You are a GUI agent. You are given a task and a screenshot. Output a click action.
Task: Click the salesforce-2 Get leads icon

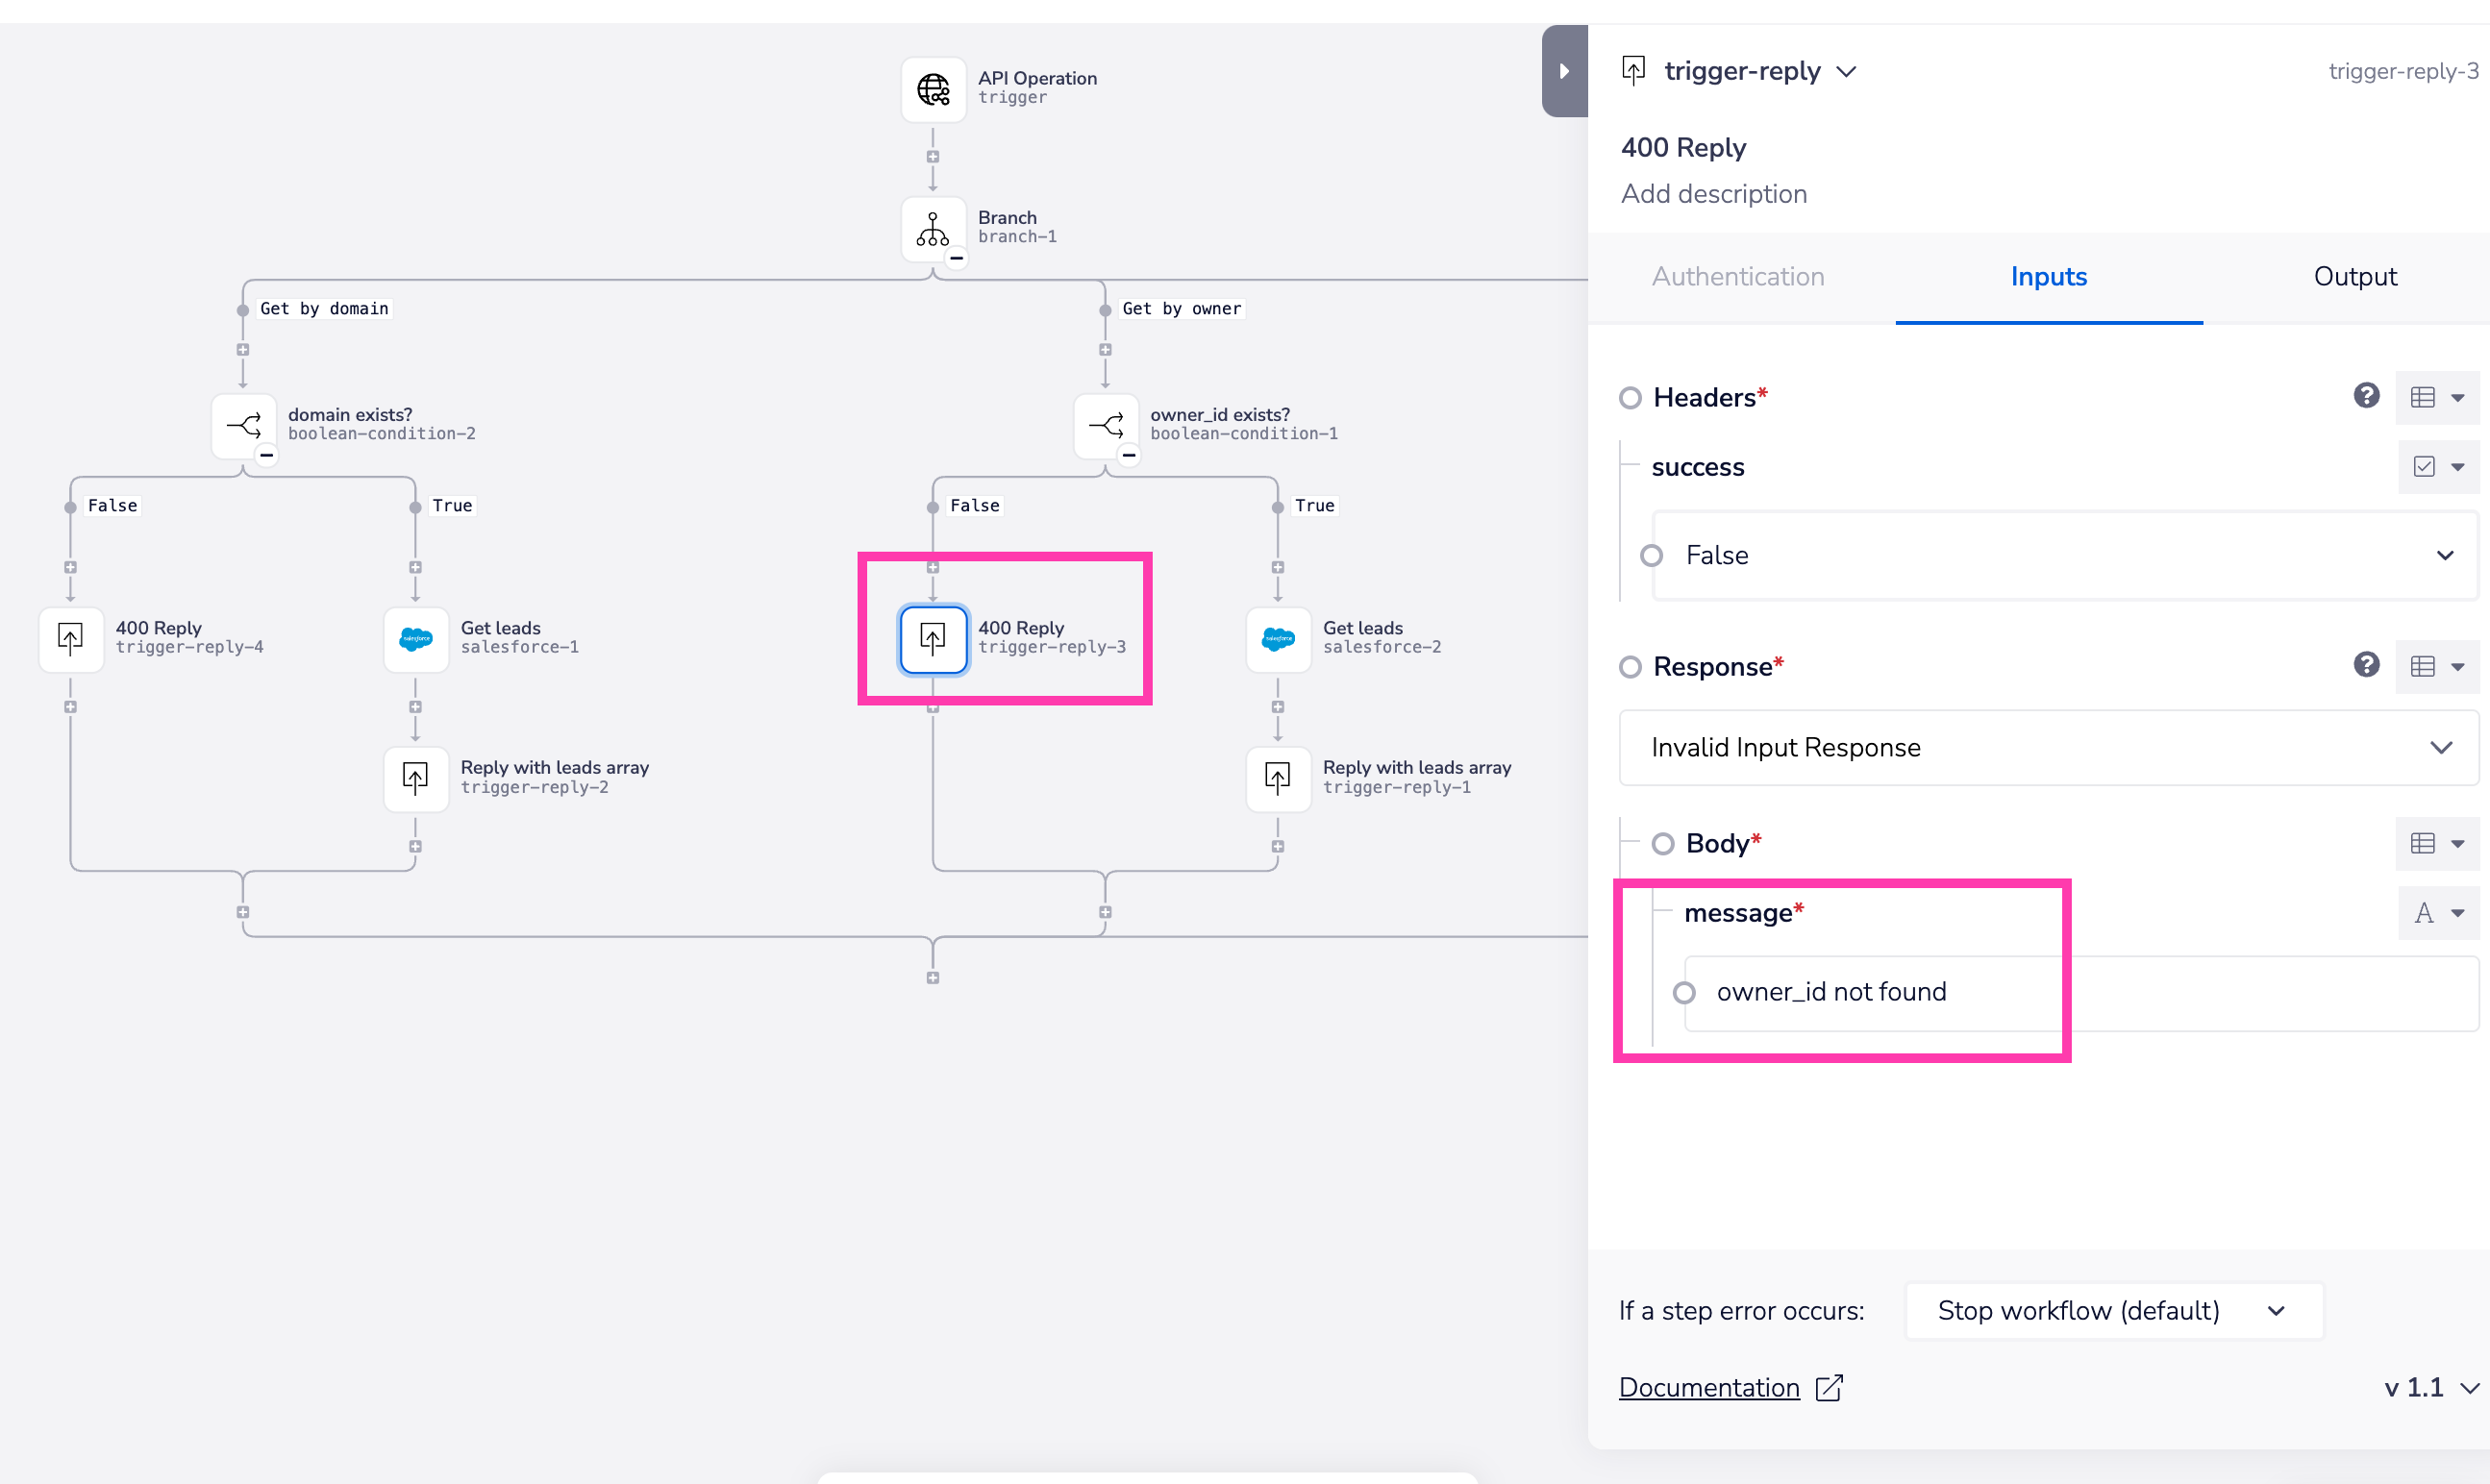(x=1278, y=639)
